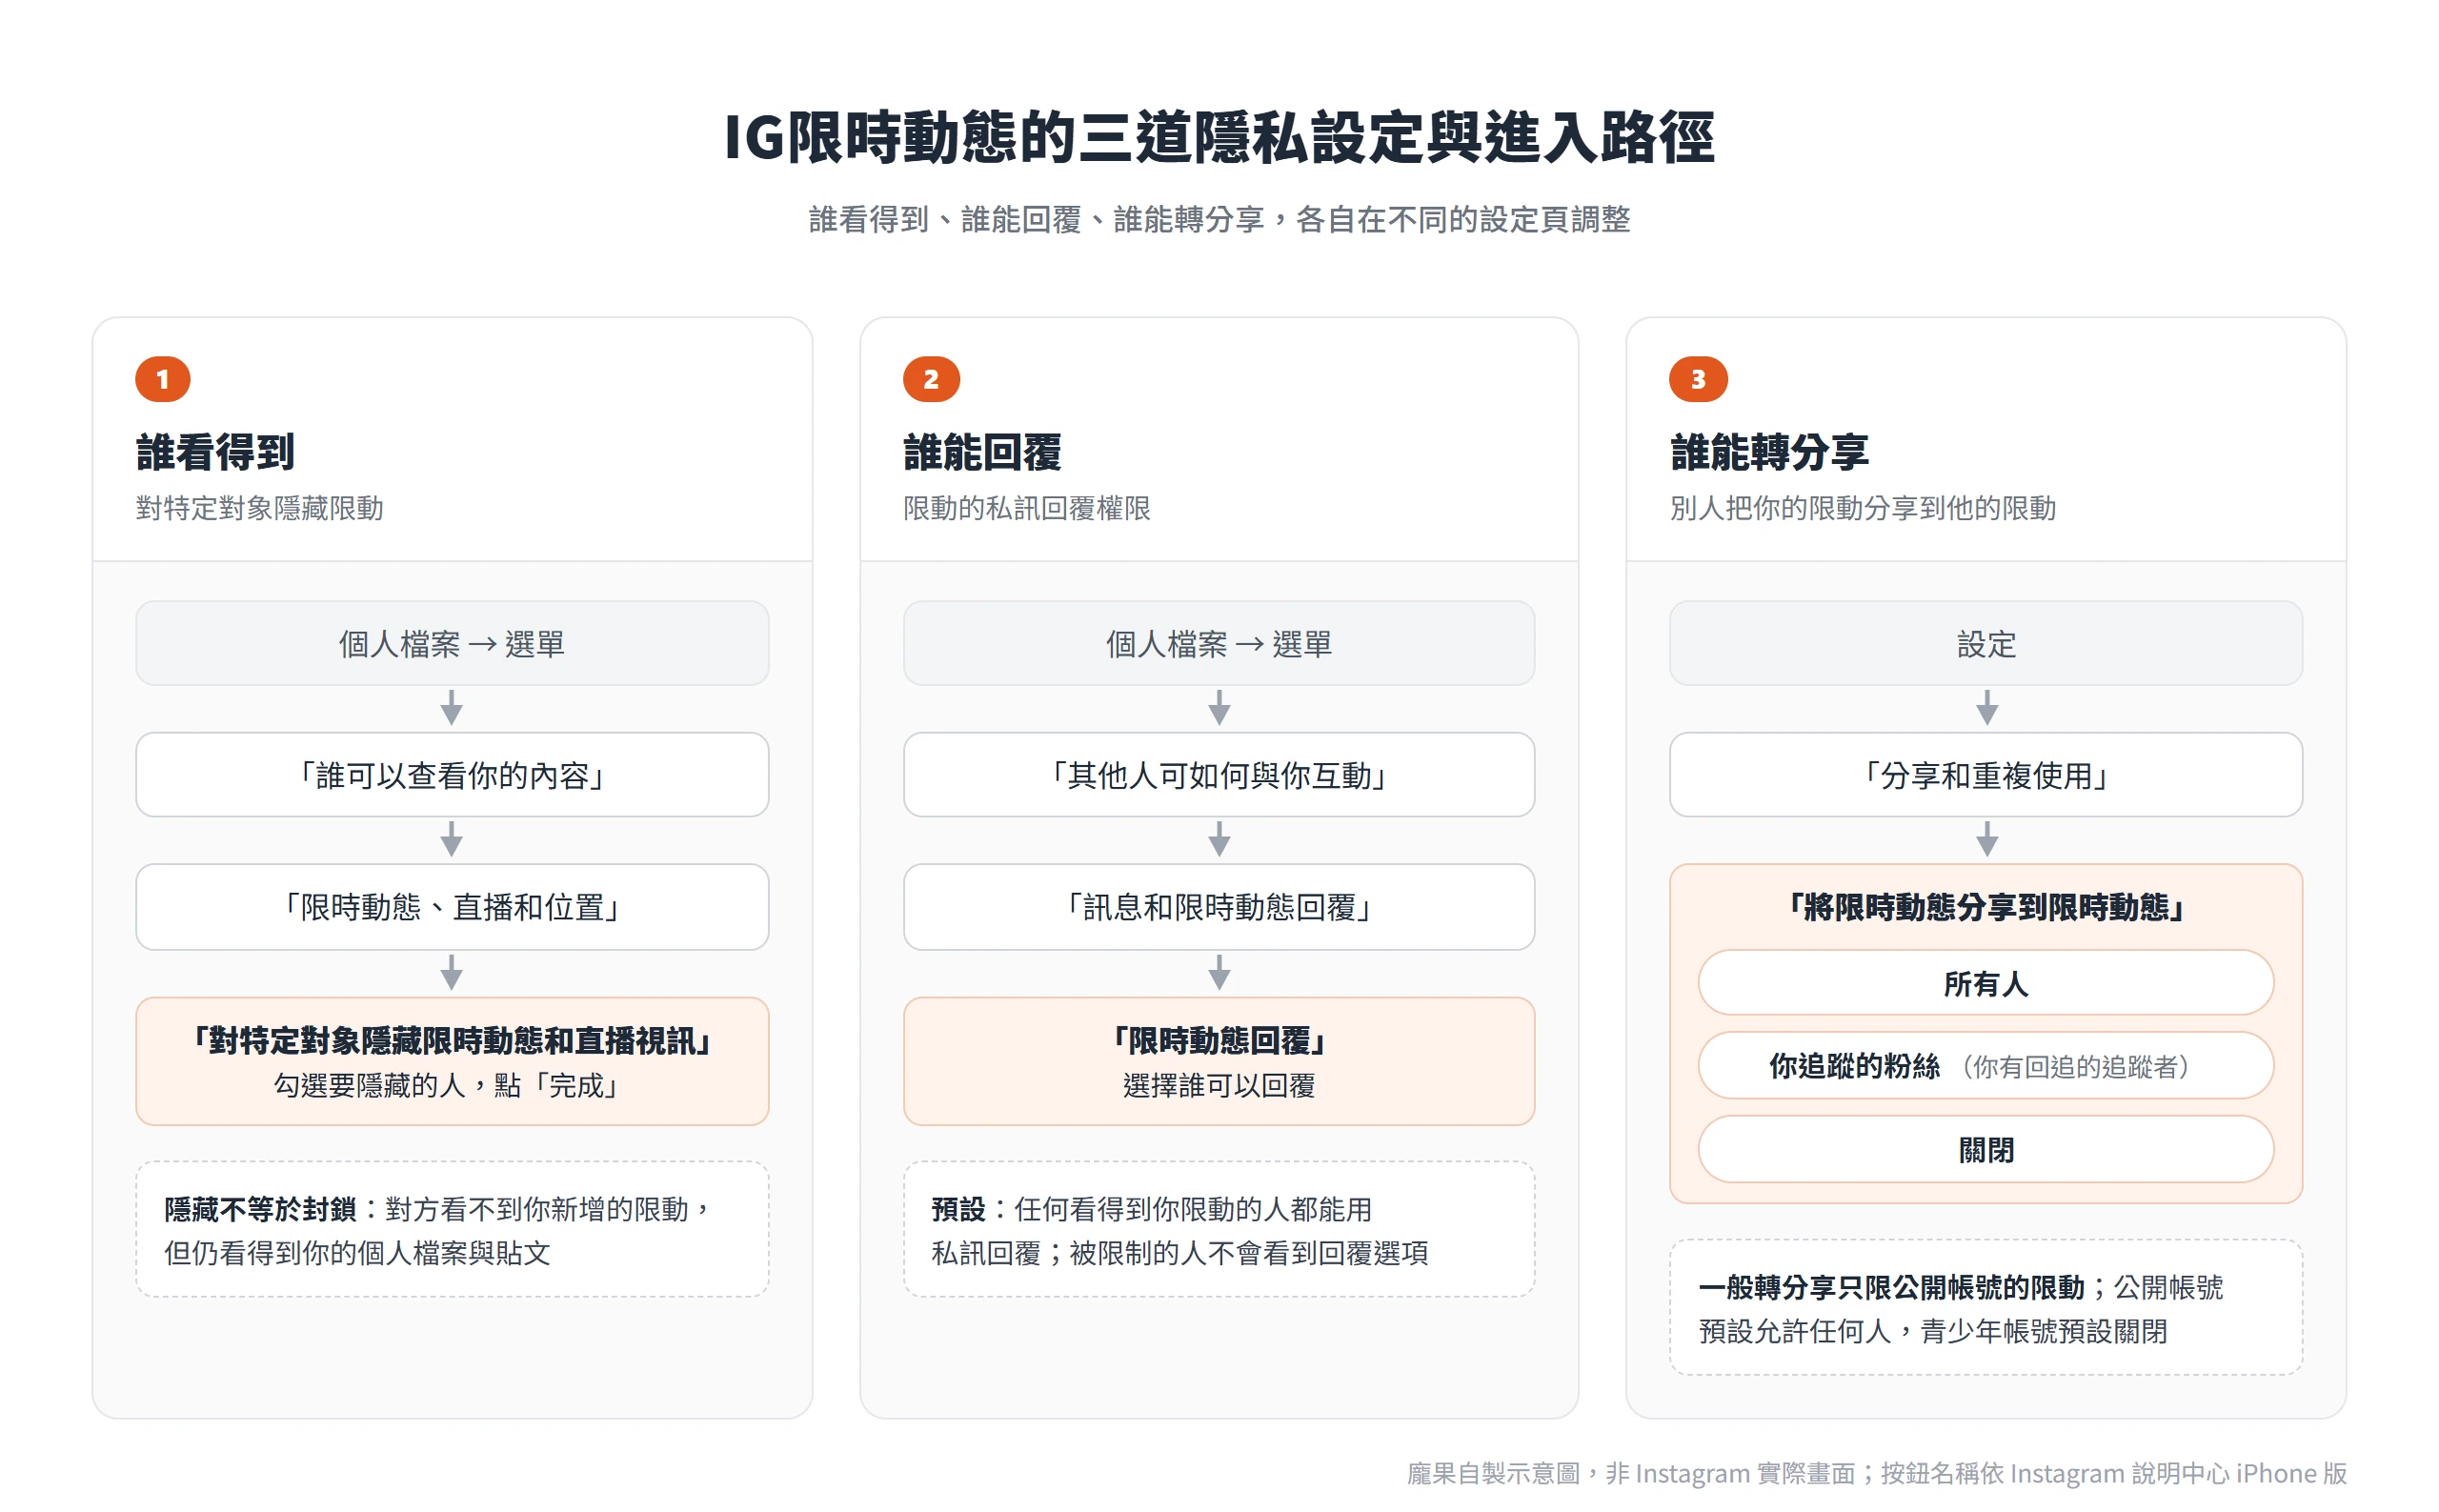Select the "其他人可如何與你互動" step

tap(1219, 775)
